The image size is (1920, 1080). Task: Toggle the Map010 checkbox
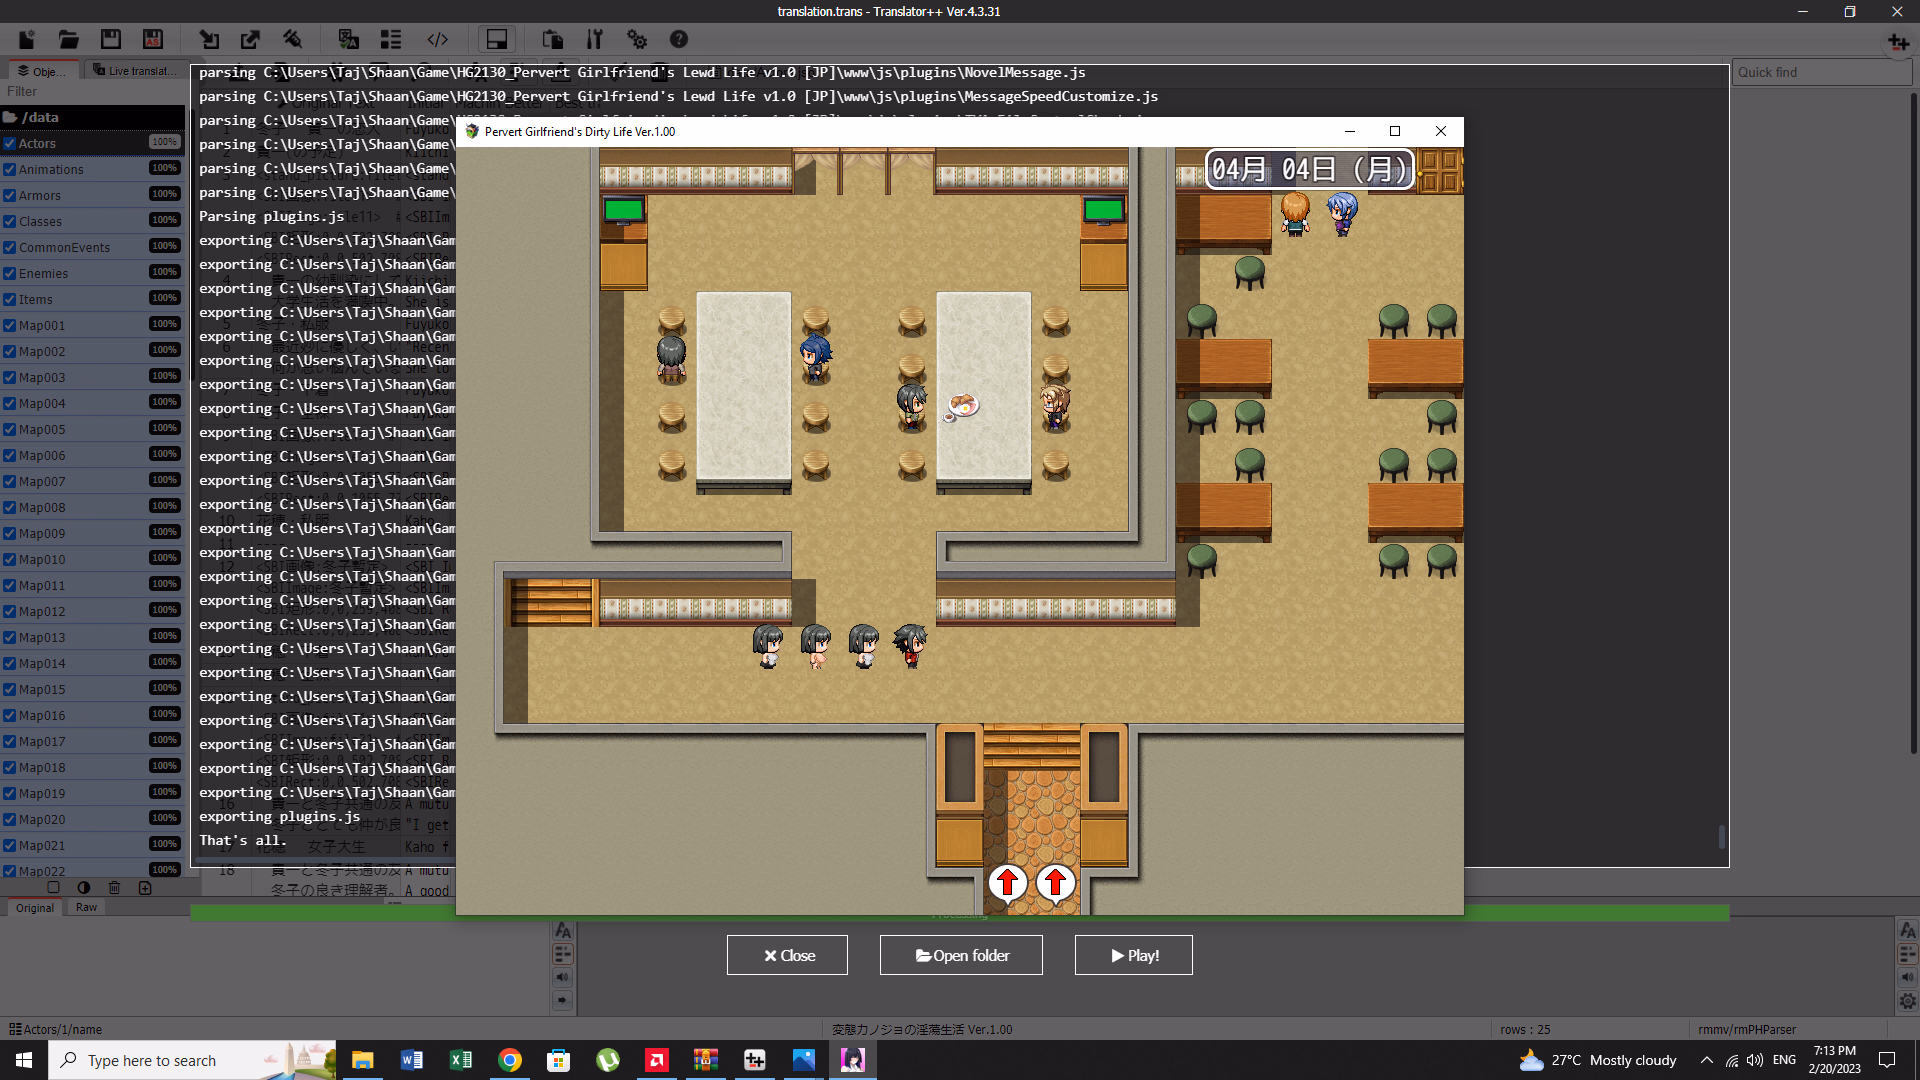point(10,559)
